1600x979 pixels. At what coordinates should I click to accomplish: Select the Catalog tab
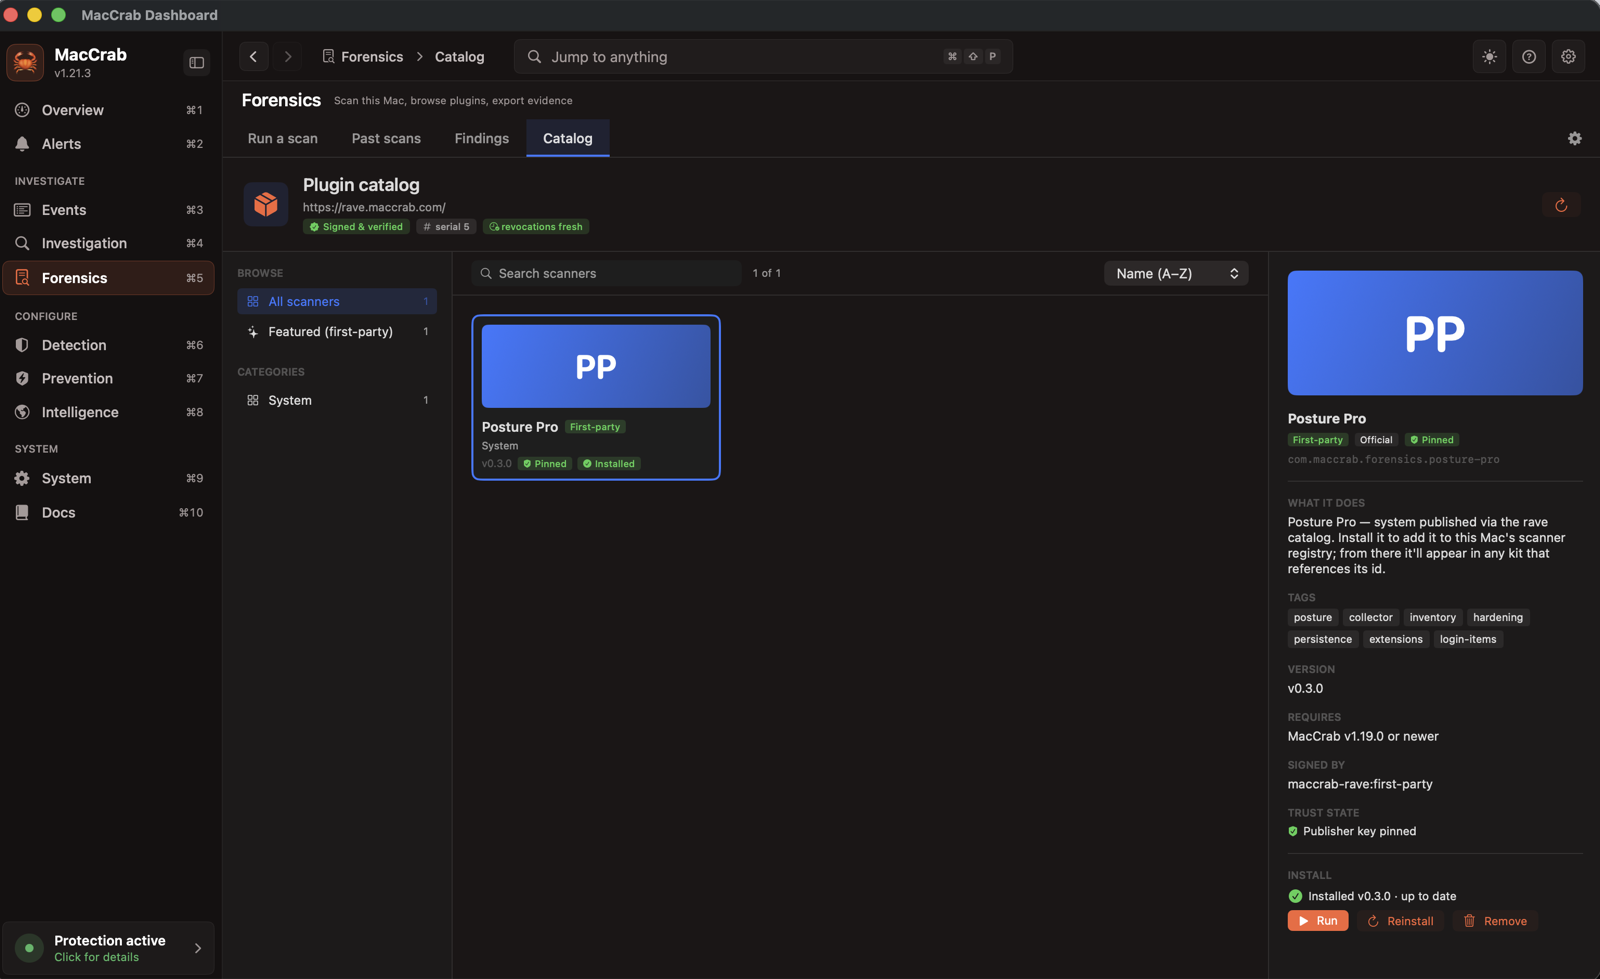coord(568,138)
